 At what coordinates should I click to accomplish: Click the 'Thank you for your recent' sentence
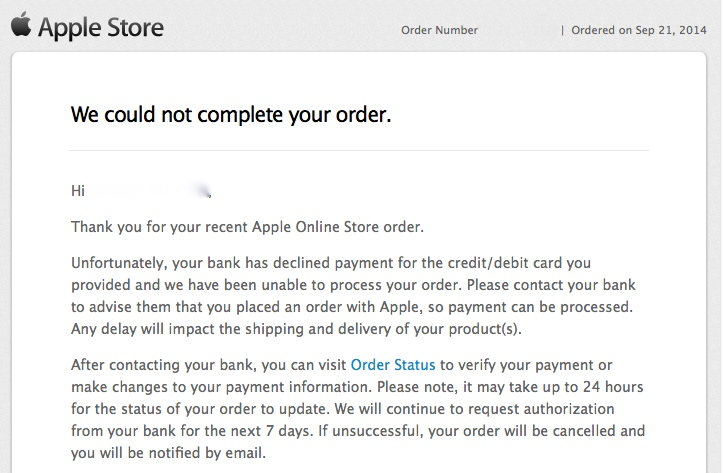click(x=247, y=227)
